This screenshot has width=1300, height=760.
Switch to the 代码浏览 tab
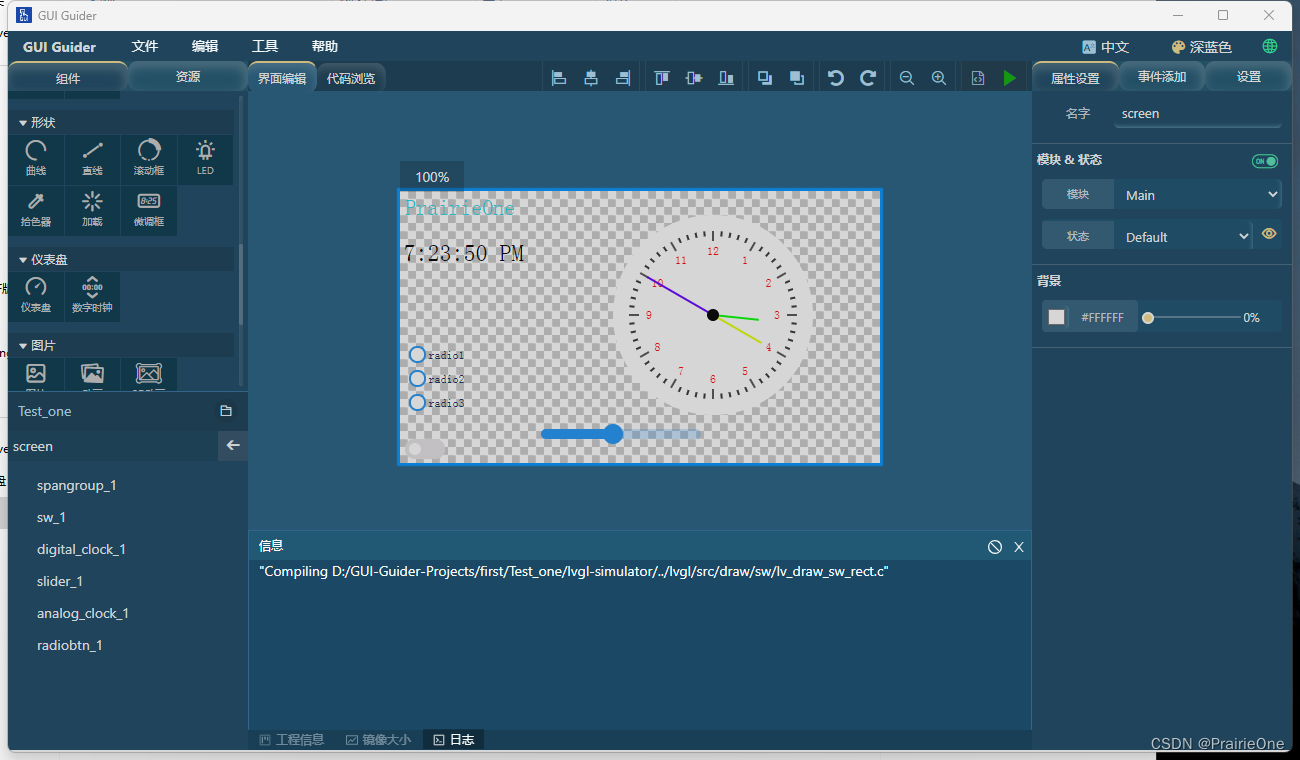(x=351, y=78)
